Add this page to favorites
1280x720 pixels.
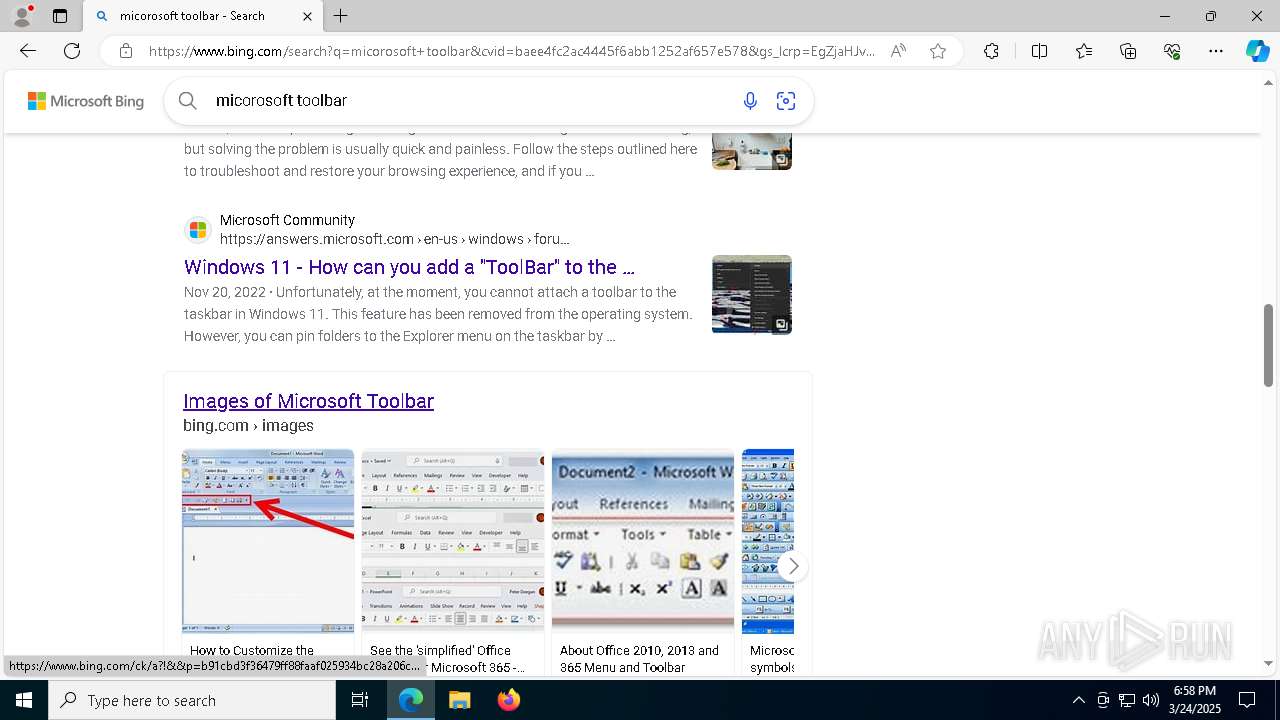coord(938,51)
